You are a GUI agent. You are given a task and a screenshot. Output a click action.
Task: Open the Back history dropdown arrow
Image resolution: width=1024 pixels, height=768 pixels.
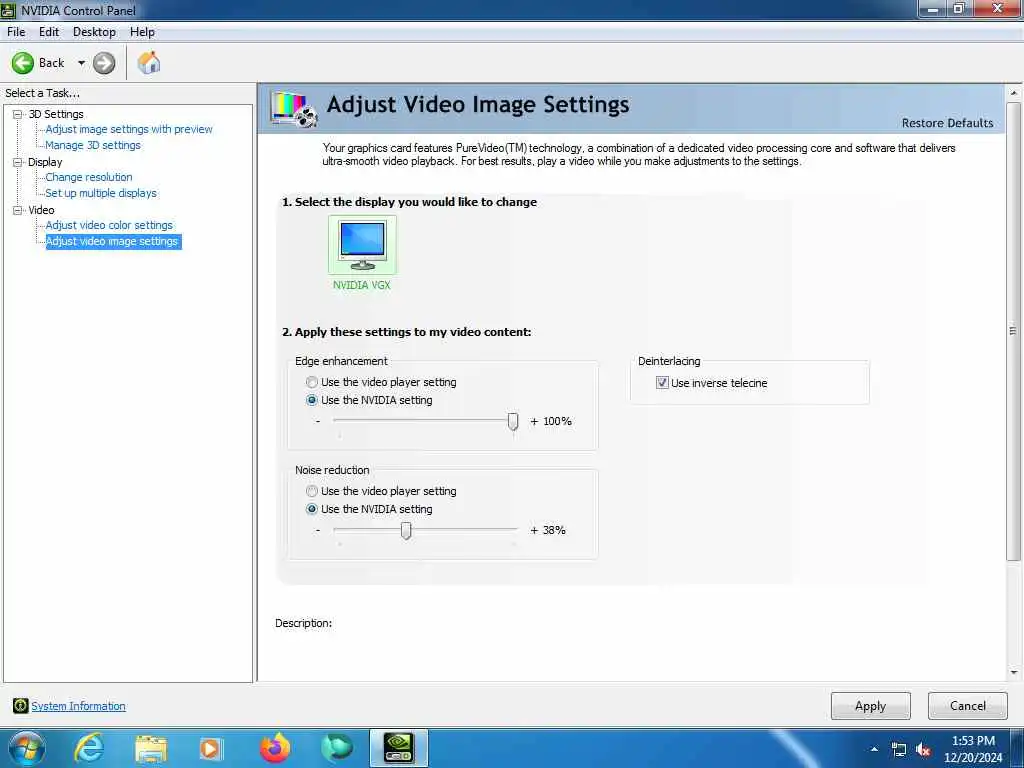[82, 63]
